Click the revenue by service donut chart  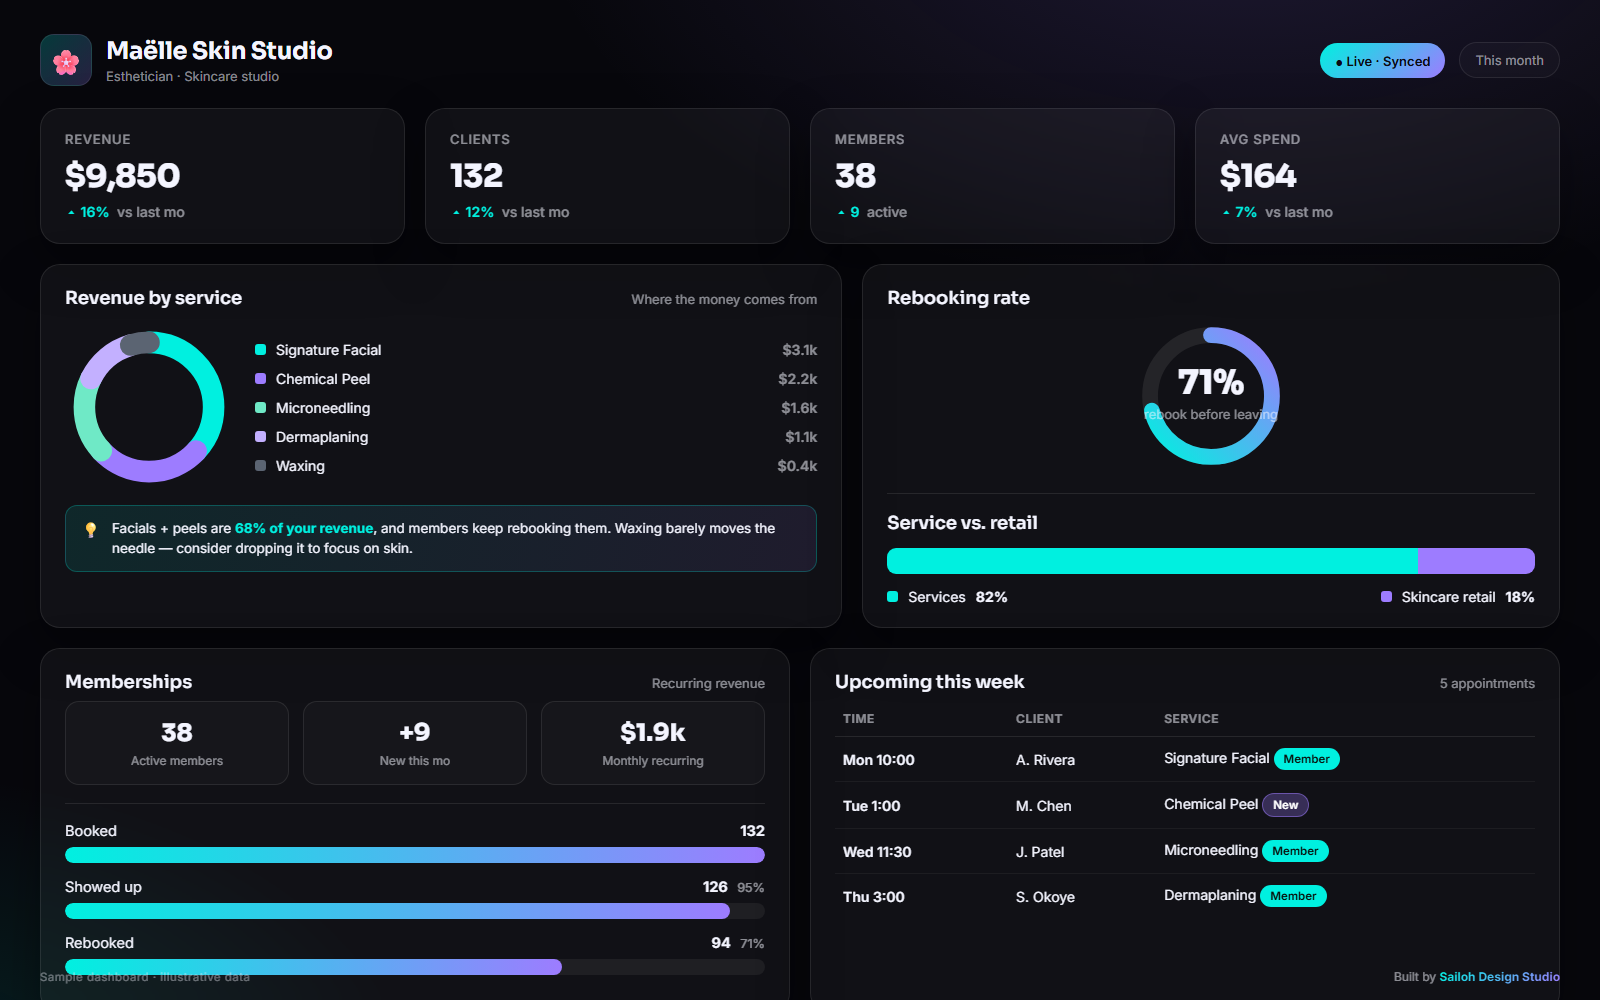click(x=149, y=407)
